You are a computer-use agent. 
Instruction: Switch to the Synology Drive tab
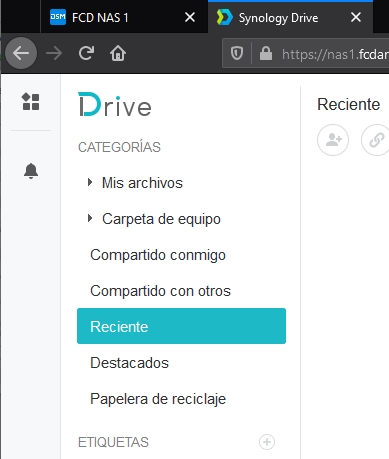pyautogui.click(x=290, y=17)
